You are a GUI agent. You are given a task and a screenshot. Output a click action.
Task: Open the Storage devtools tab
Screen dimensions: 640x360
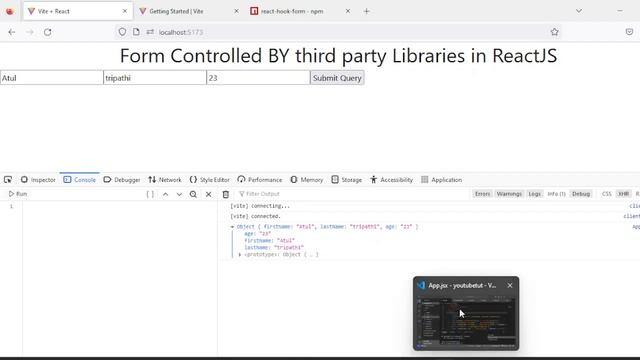point(347,180)
